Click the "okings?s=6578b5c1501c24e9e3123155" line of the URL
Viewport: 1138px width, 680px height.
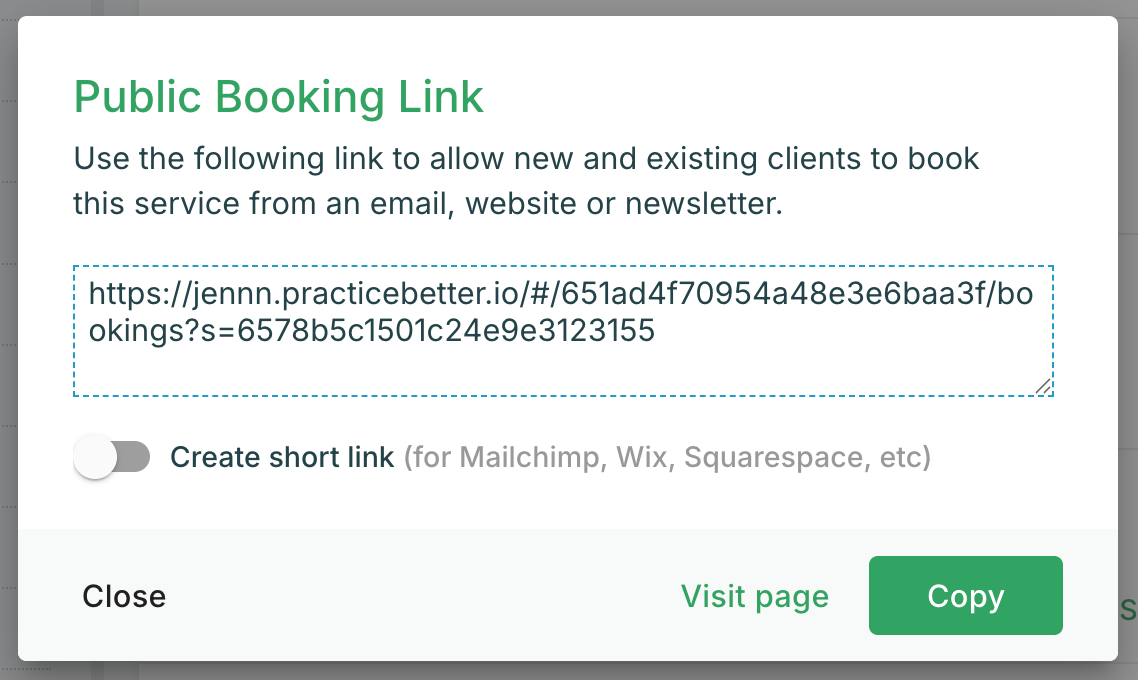(371, 330)
